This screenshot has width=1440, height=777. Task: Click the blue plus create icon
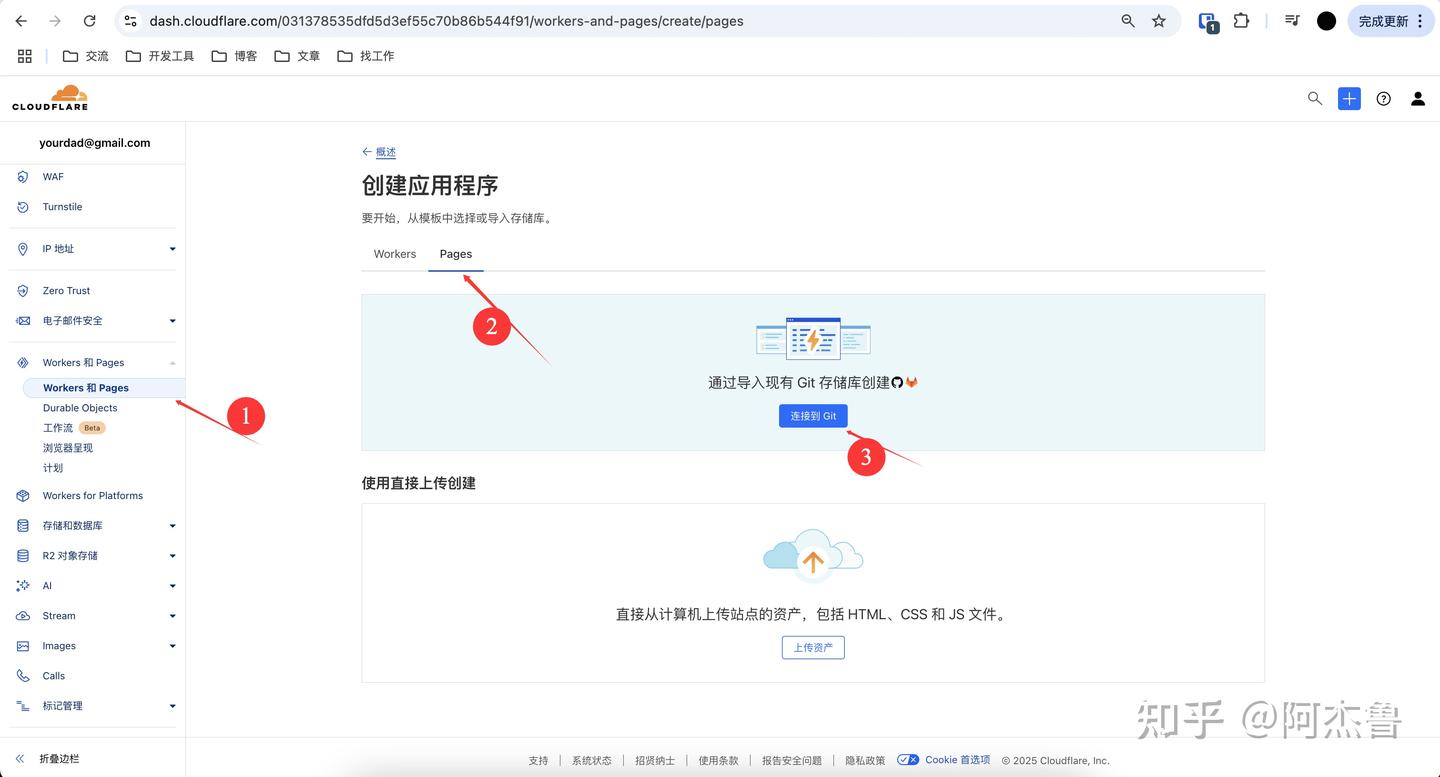click(1348, 98)
